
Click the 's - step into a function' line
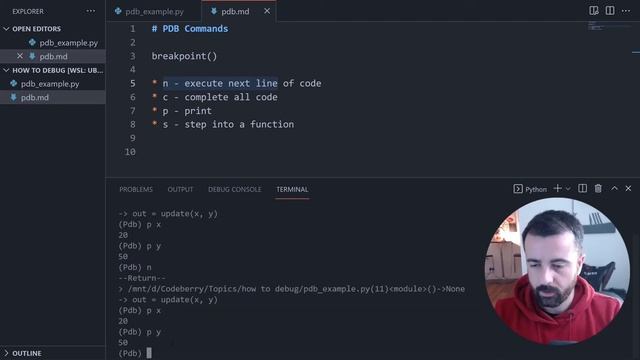[228, 124]
